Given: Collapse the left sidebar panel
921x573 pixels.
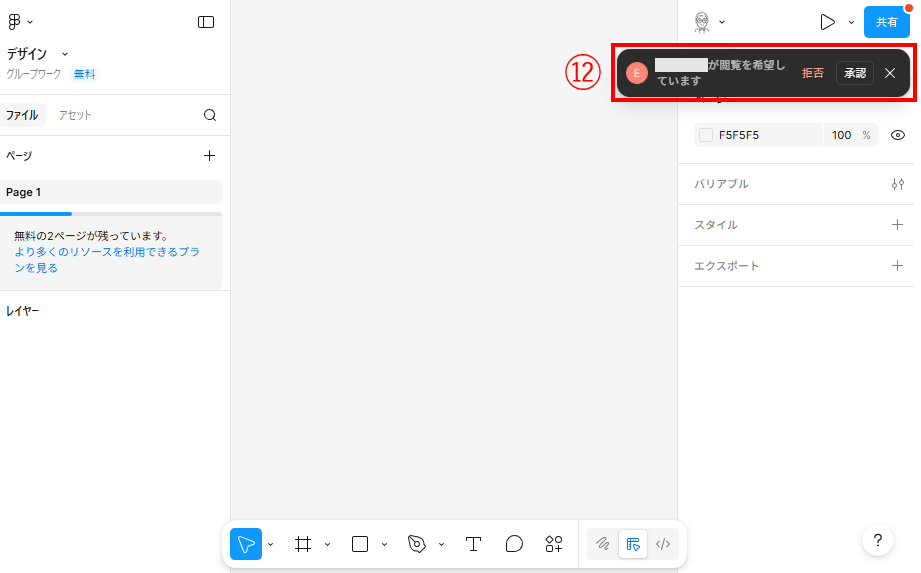Looking at the screenshot, I should [x=206, y=21].
